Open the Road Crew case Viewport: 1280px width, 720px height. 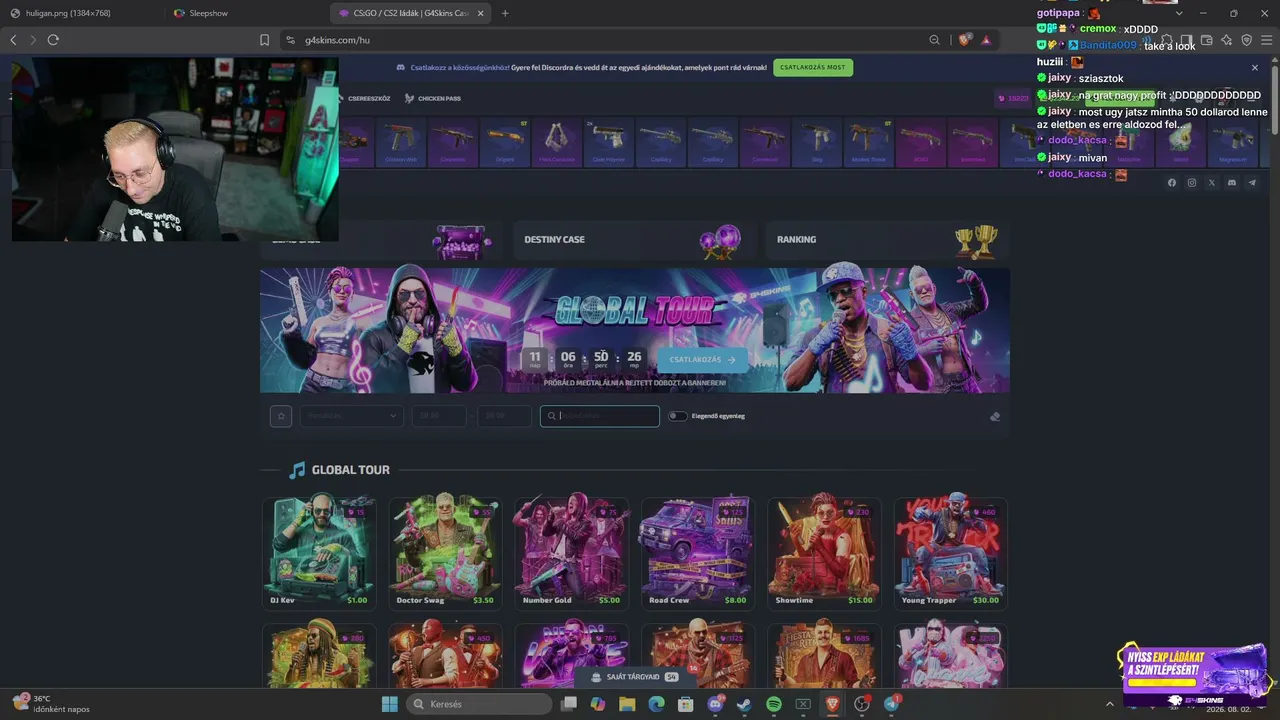pyautogui.click(x=697, y=552)
